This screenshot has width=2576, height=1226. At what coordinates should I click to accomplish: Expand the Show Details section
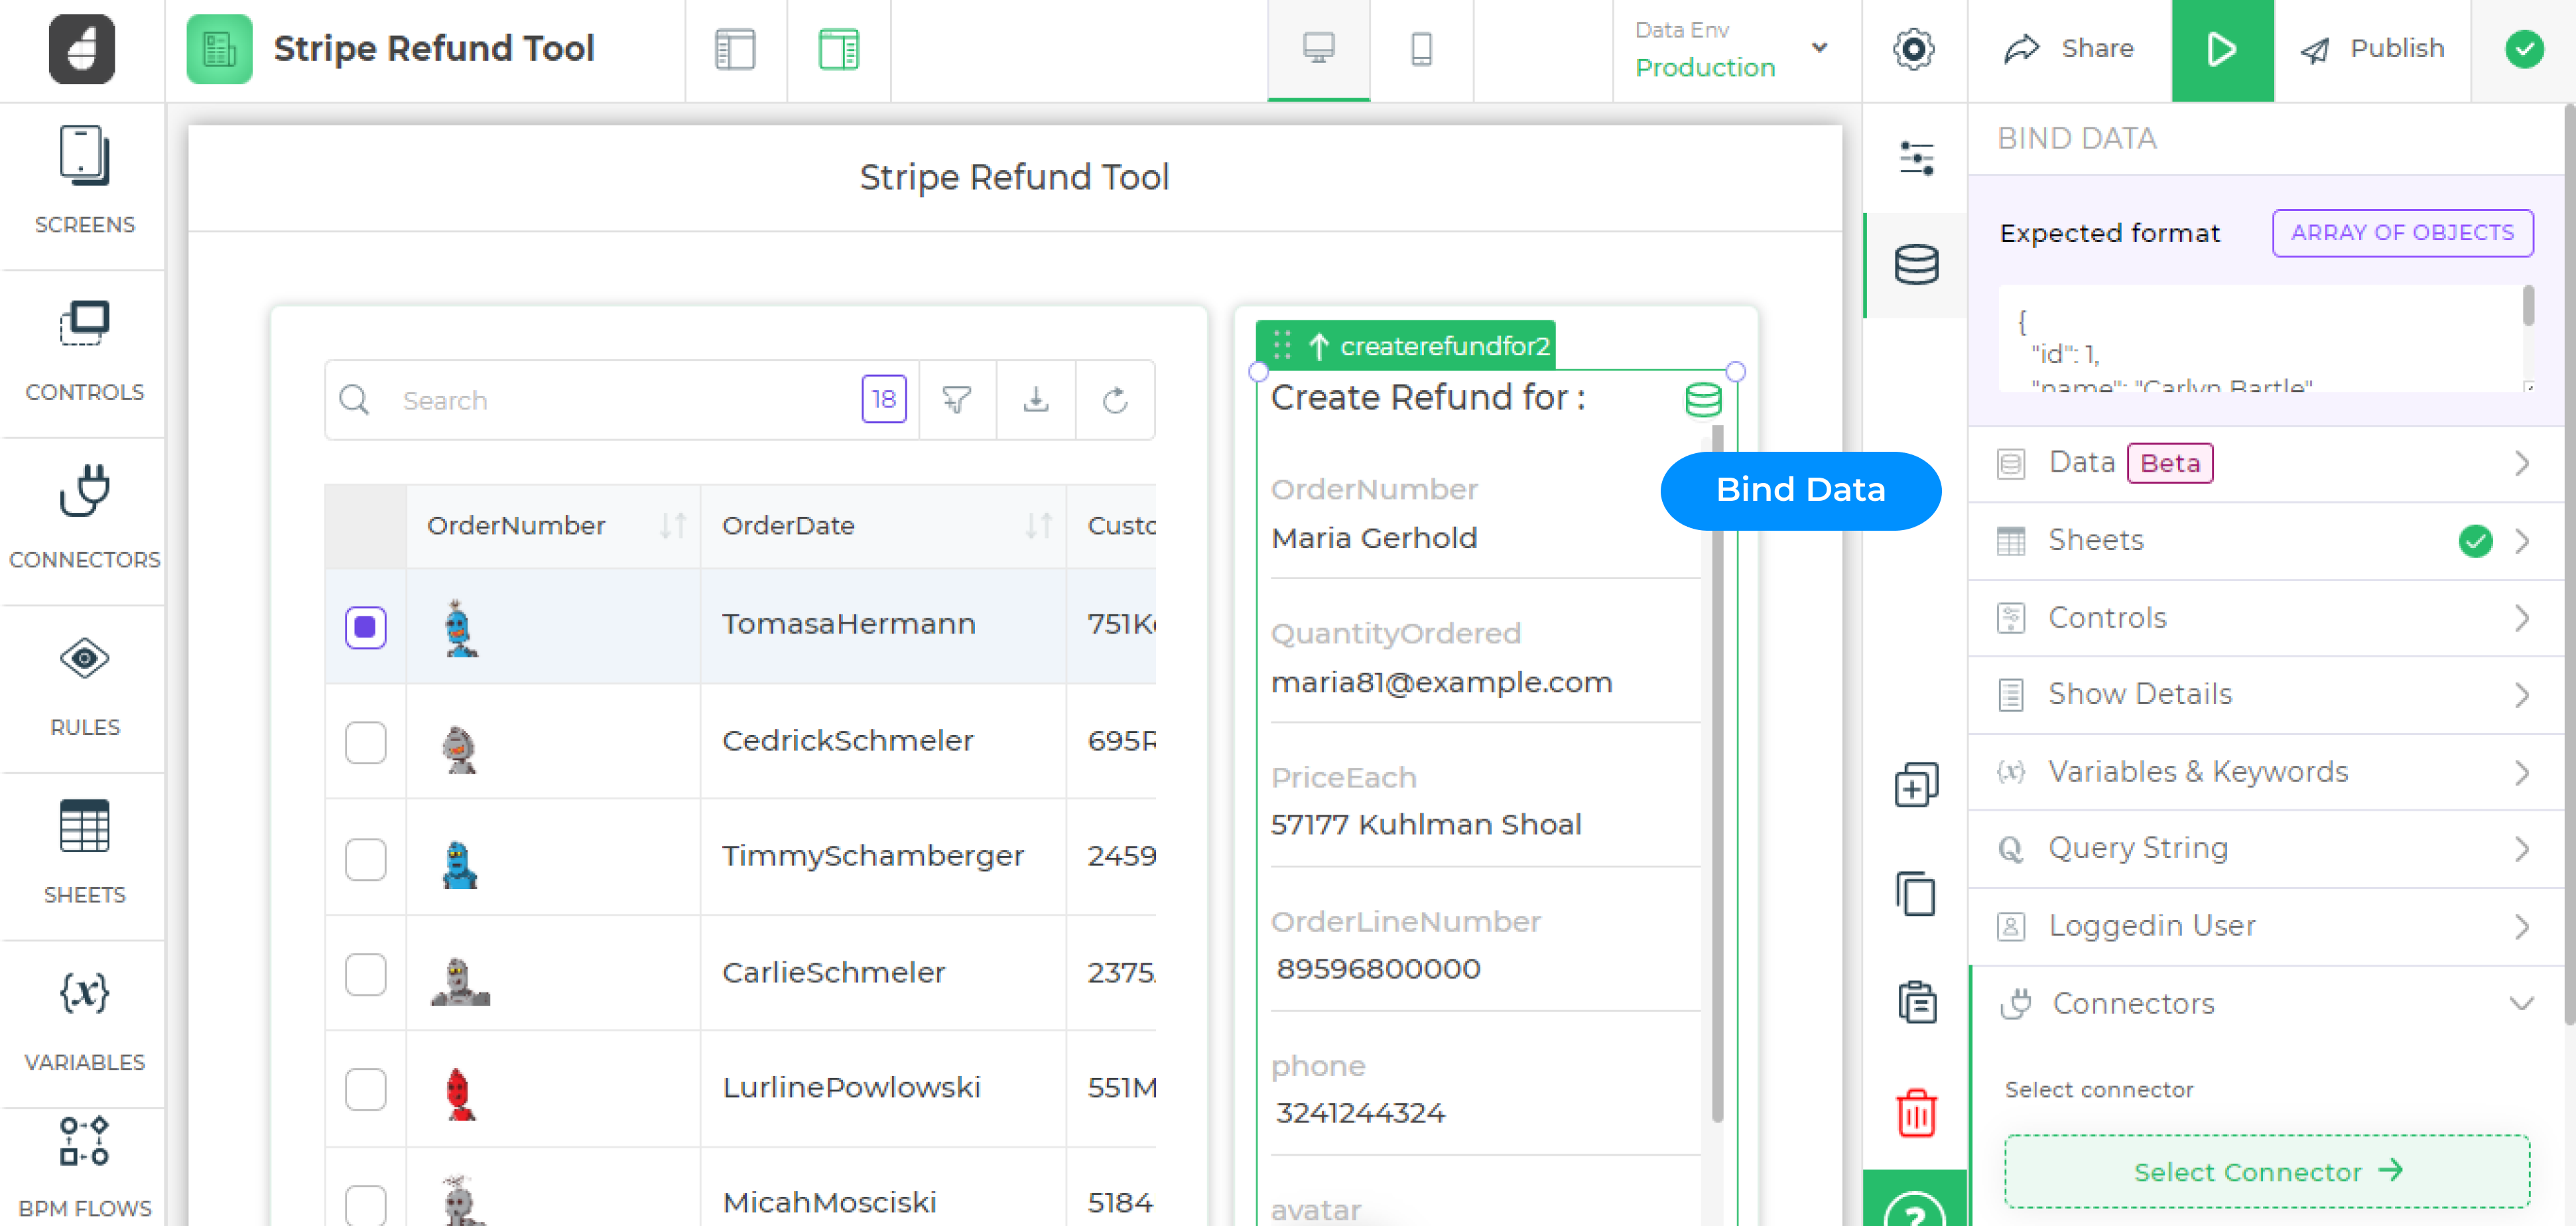pos(2265,695)
